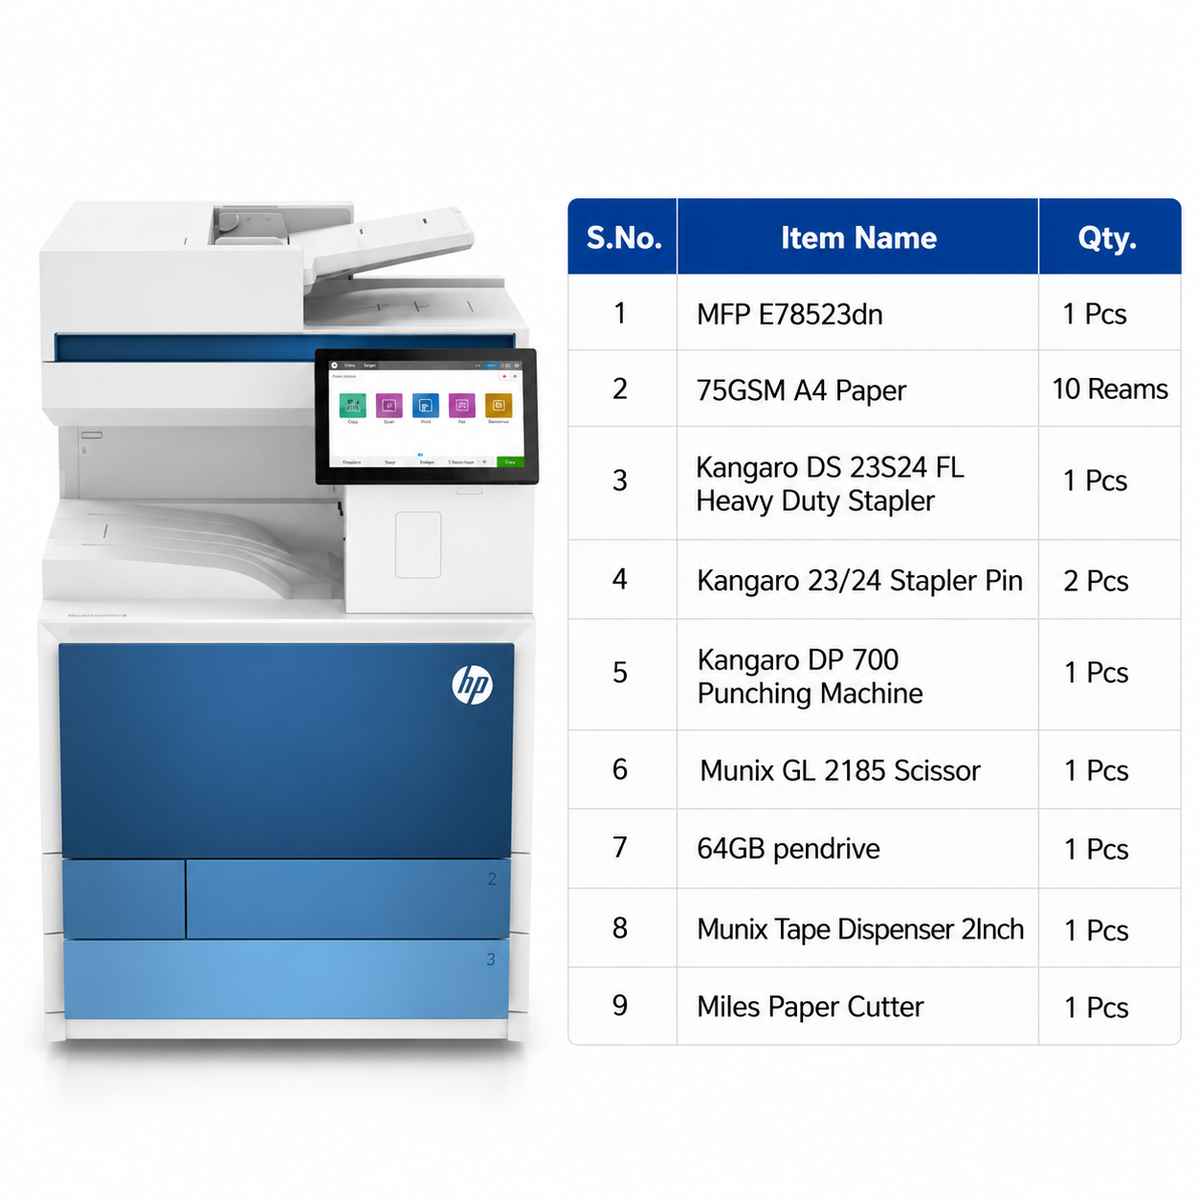Tap the home circle icon on printer screen
The width and height of the screenshot is (1200, 1200).
pos(335,365)
